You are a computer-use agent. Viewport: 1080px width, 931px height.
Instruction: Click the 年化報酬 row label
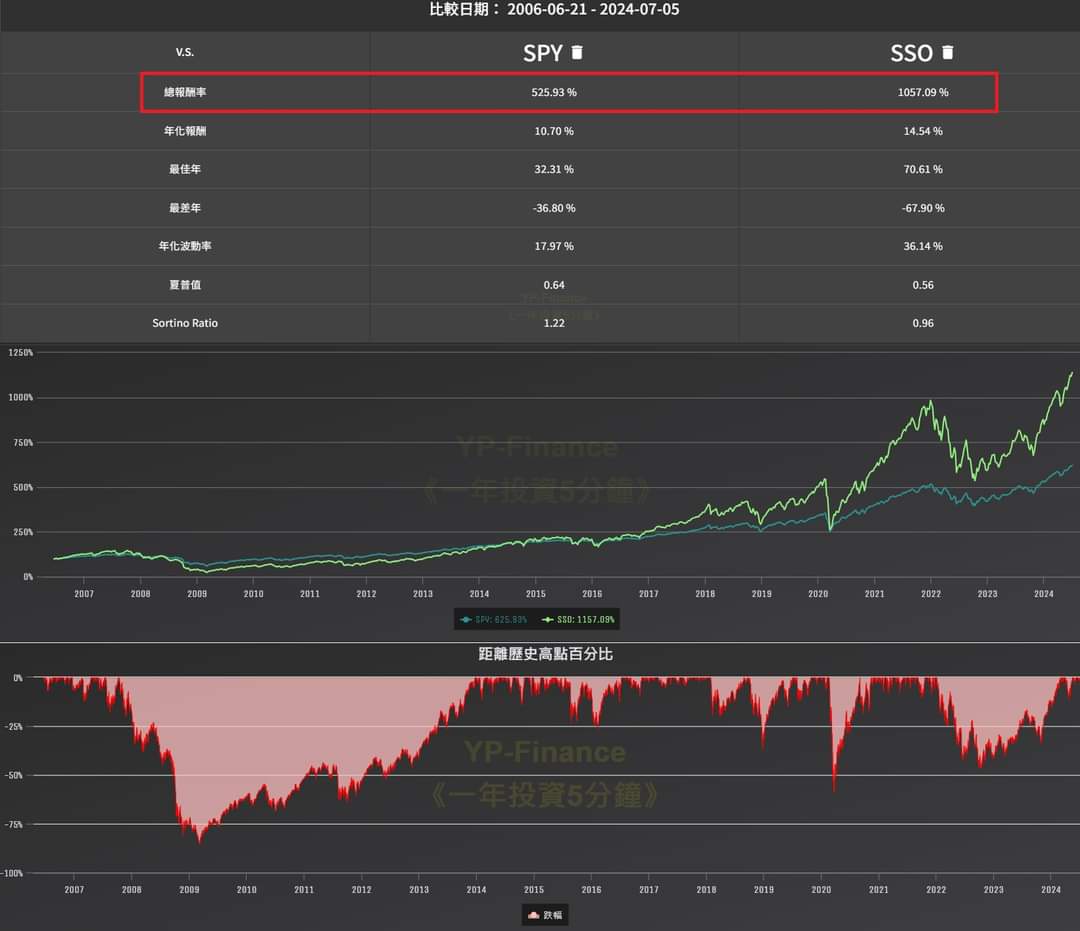click(185, 131)
